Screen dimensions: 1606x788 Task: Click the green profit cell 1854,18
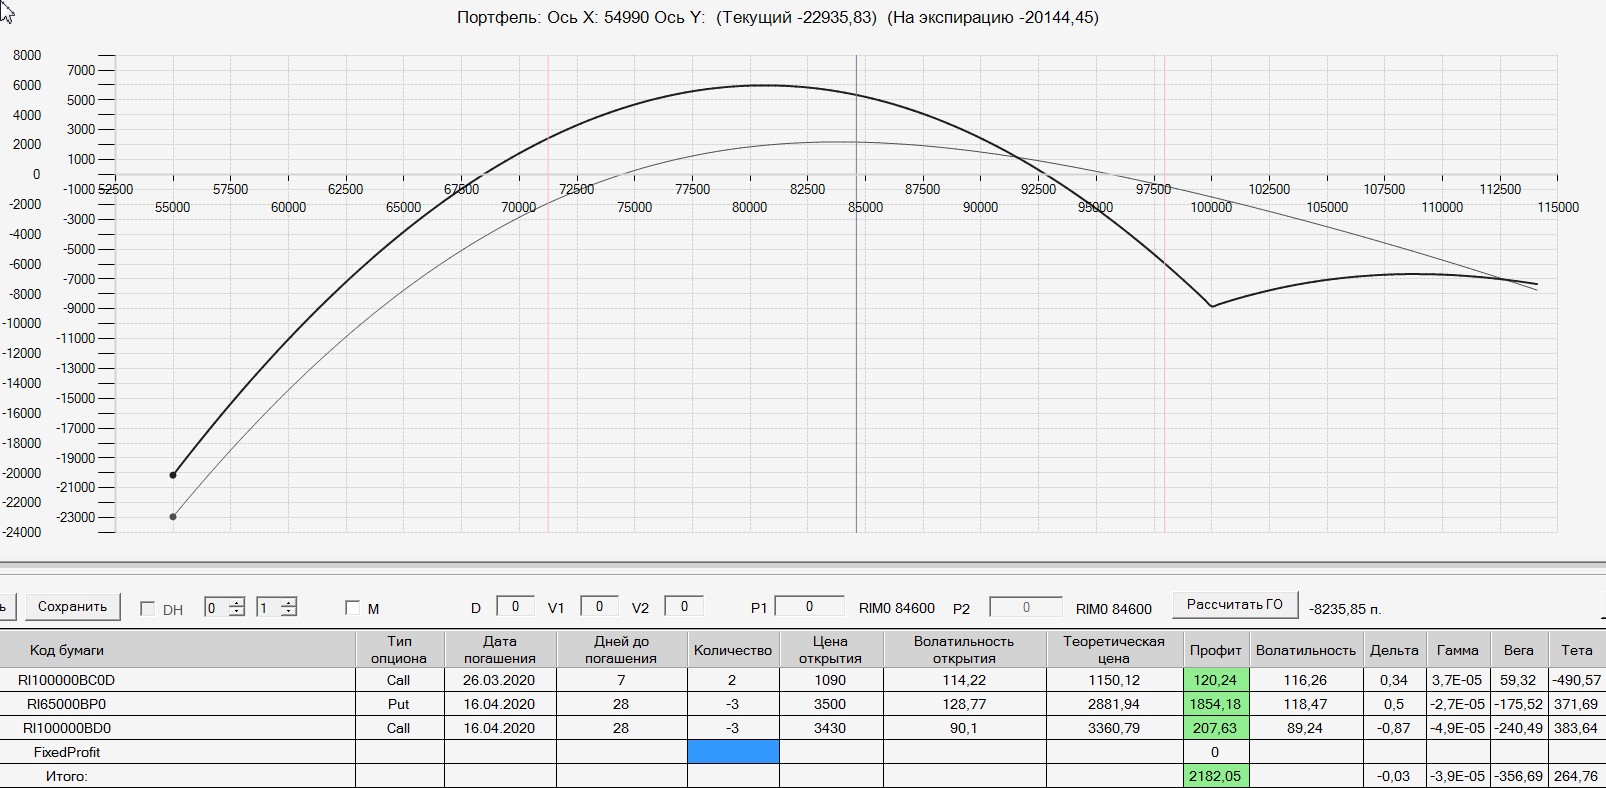(1215, 704)
